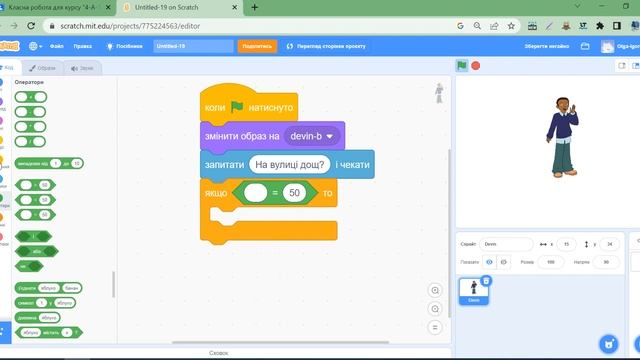Image resolution: width=640 pixels, height=360 pixels.
Task: Click the 'або' operator block in palette
Action: click(37, 251)
